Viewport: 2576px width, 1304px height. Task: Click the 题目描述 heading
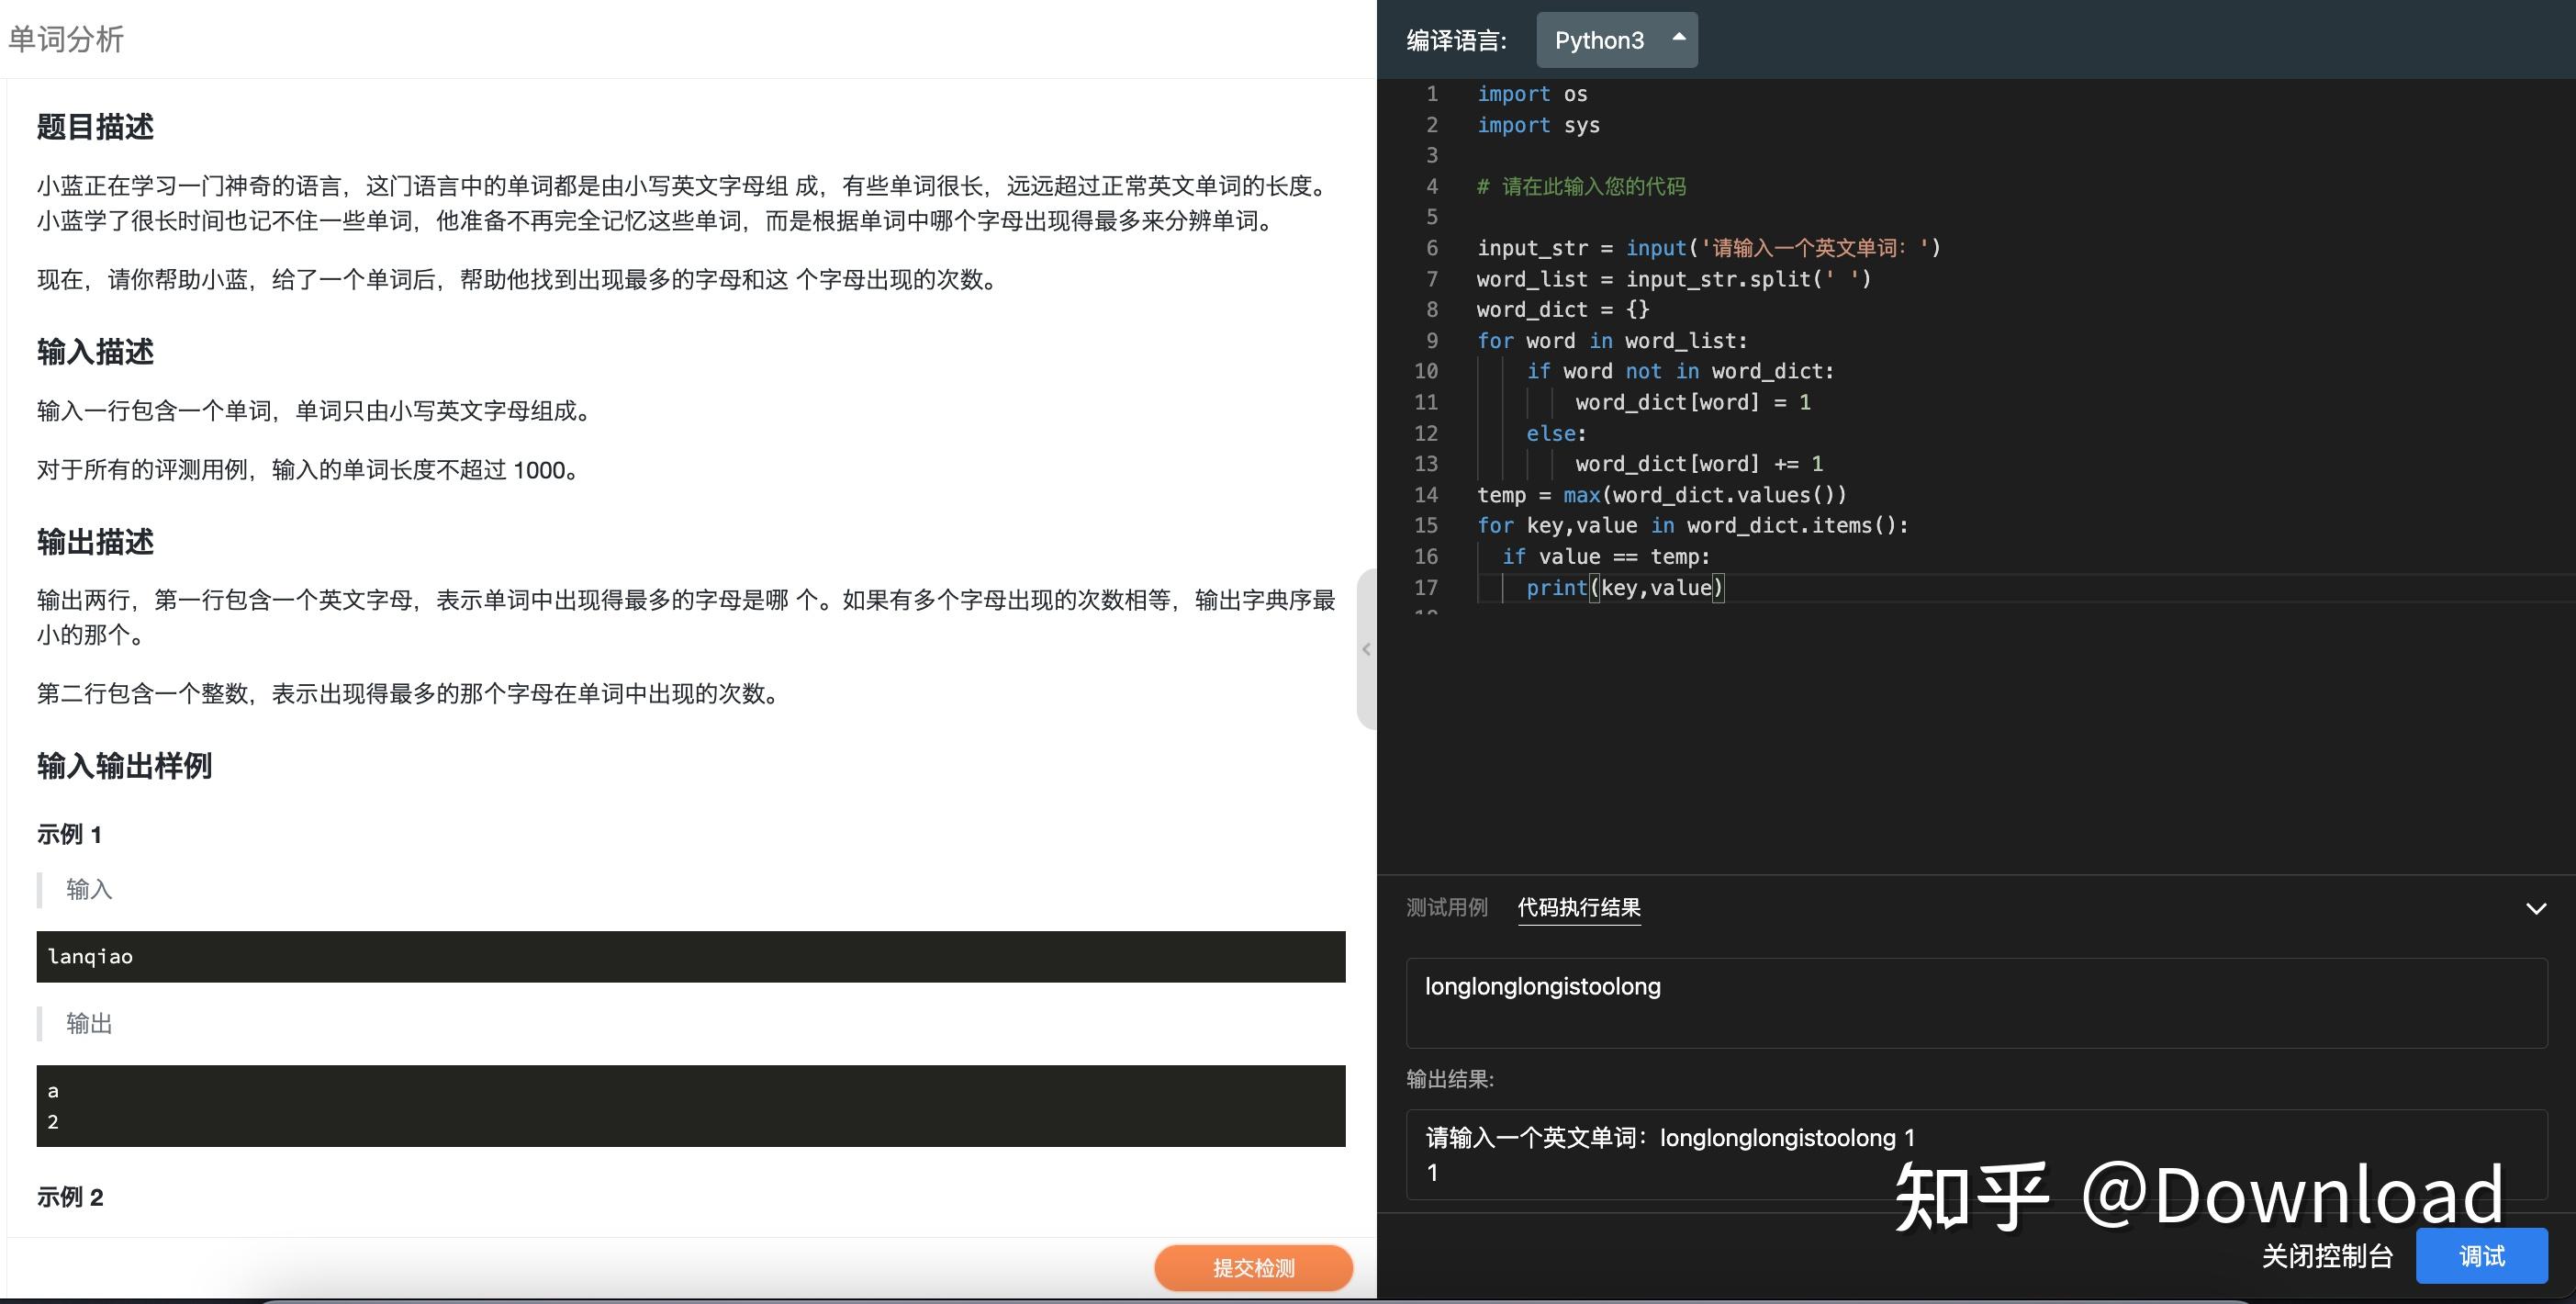(95, 127)
